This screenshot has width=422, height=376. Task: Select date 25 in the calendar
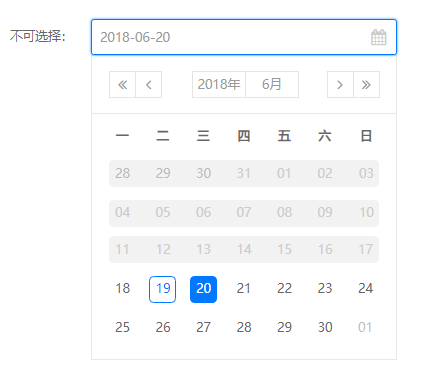click(122, 327)
